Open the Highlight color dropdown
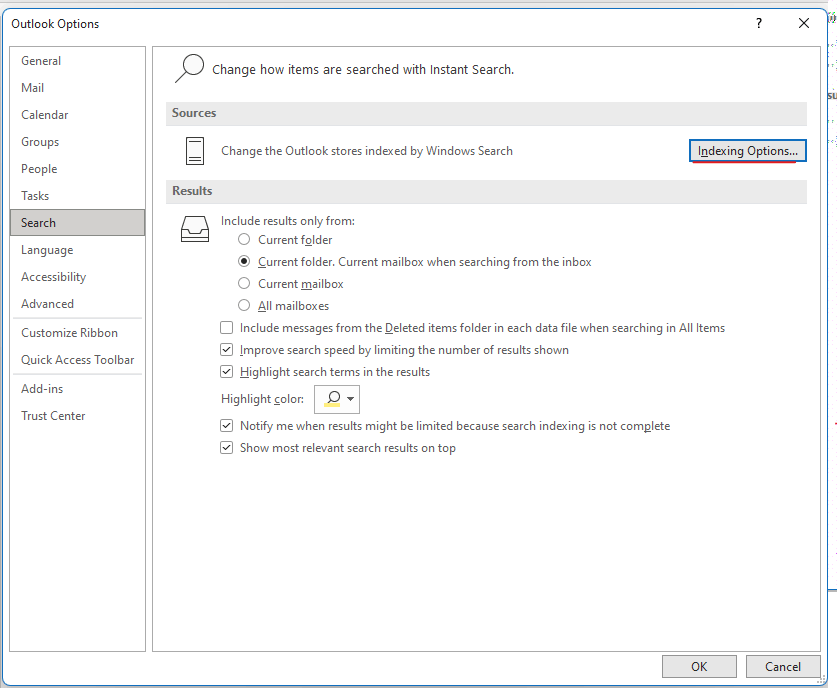Screen dimensions: 837x688 337,399
